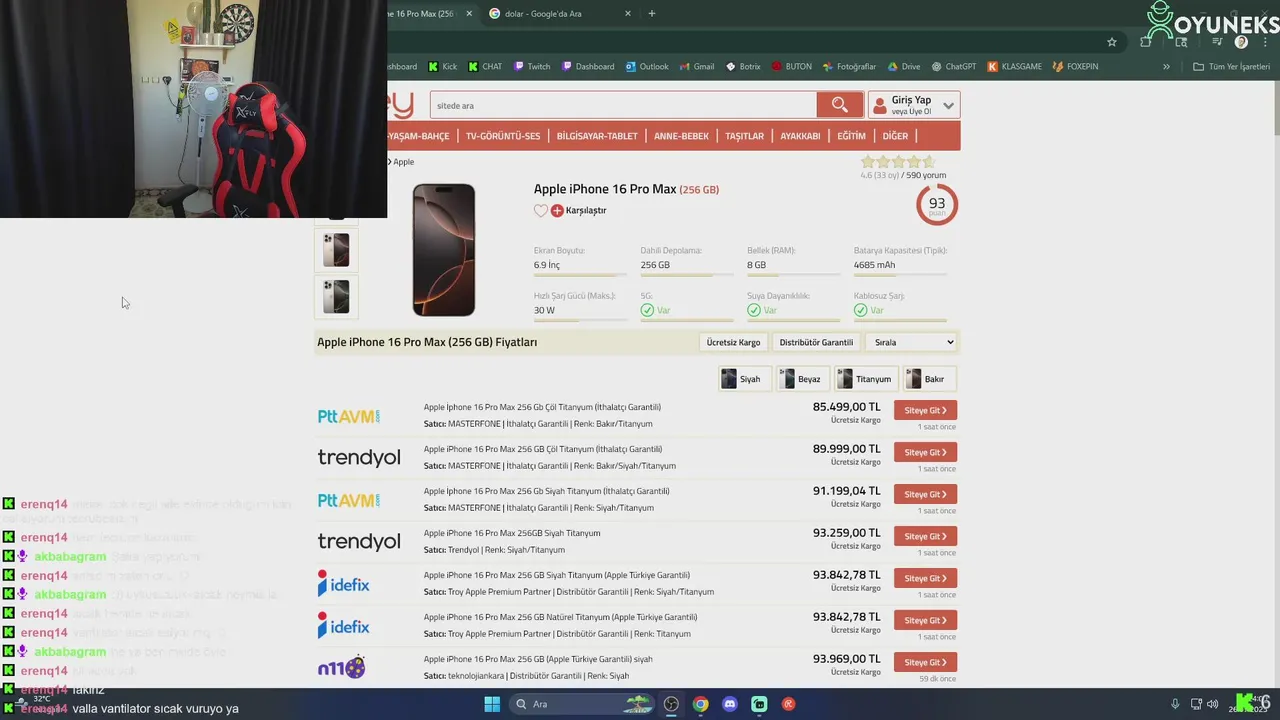Viewport: 1280px width, 720px height.
Task: Click in the sitede ara search field
Action: click(x=623, y=105)
